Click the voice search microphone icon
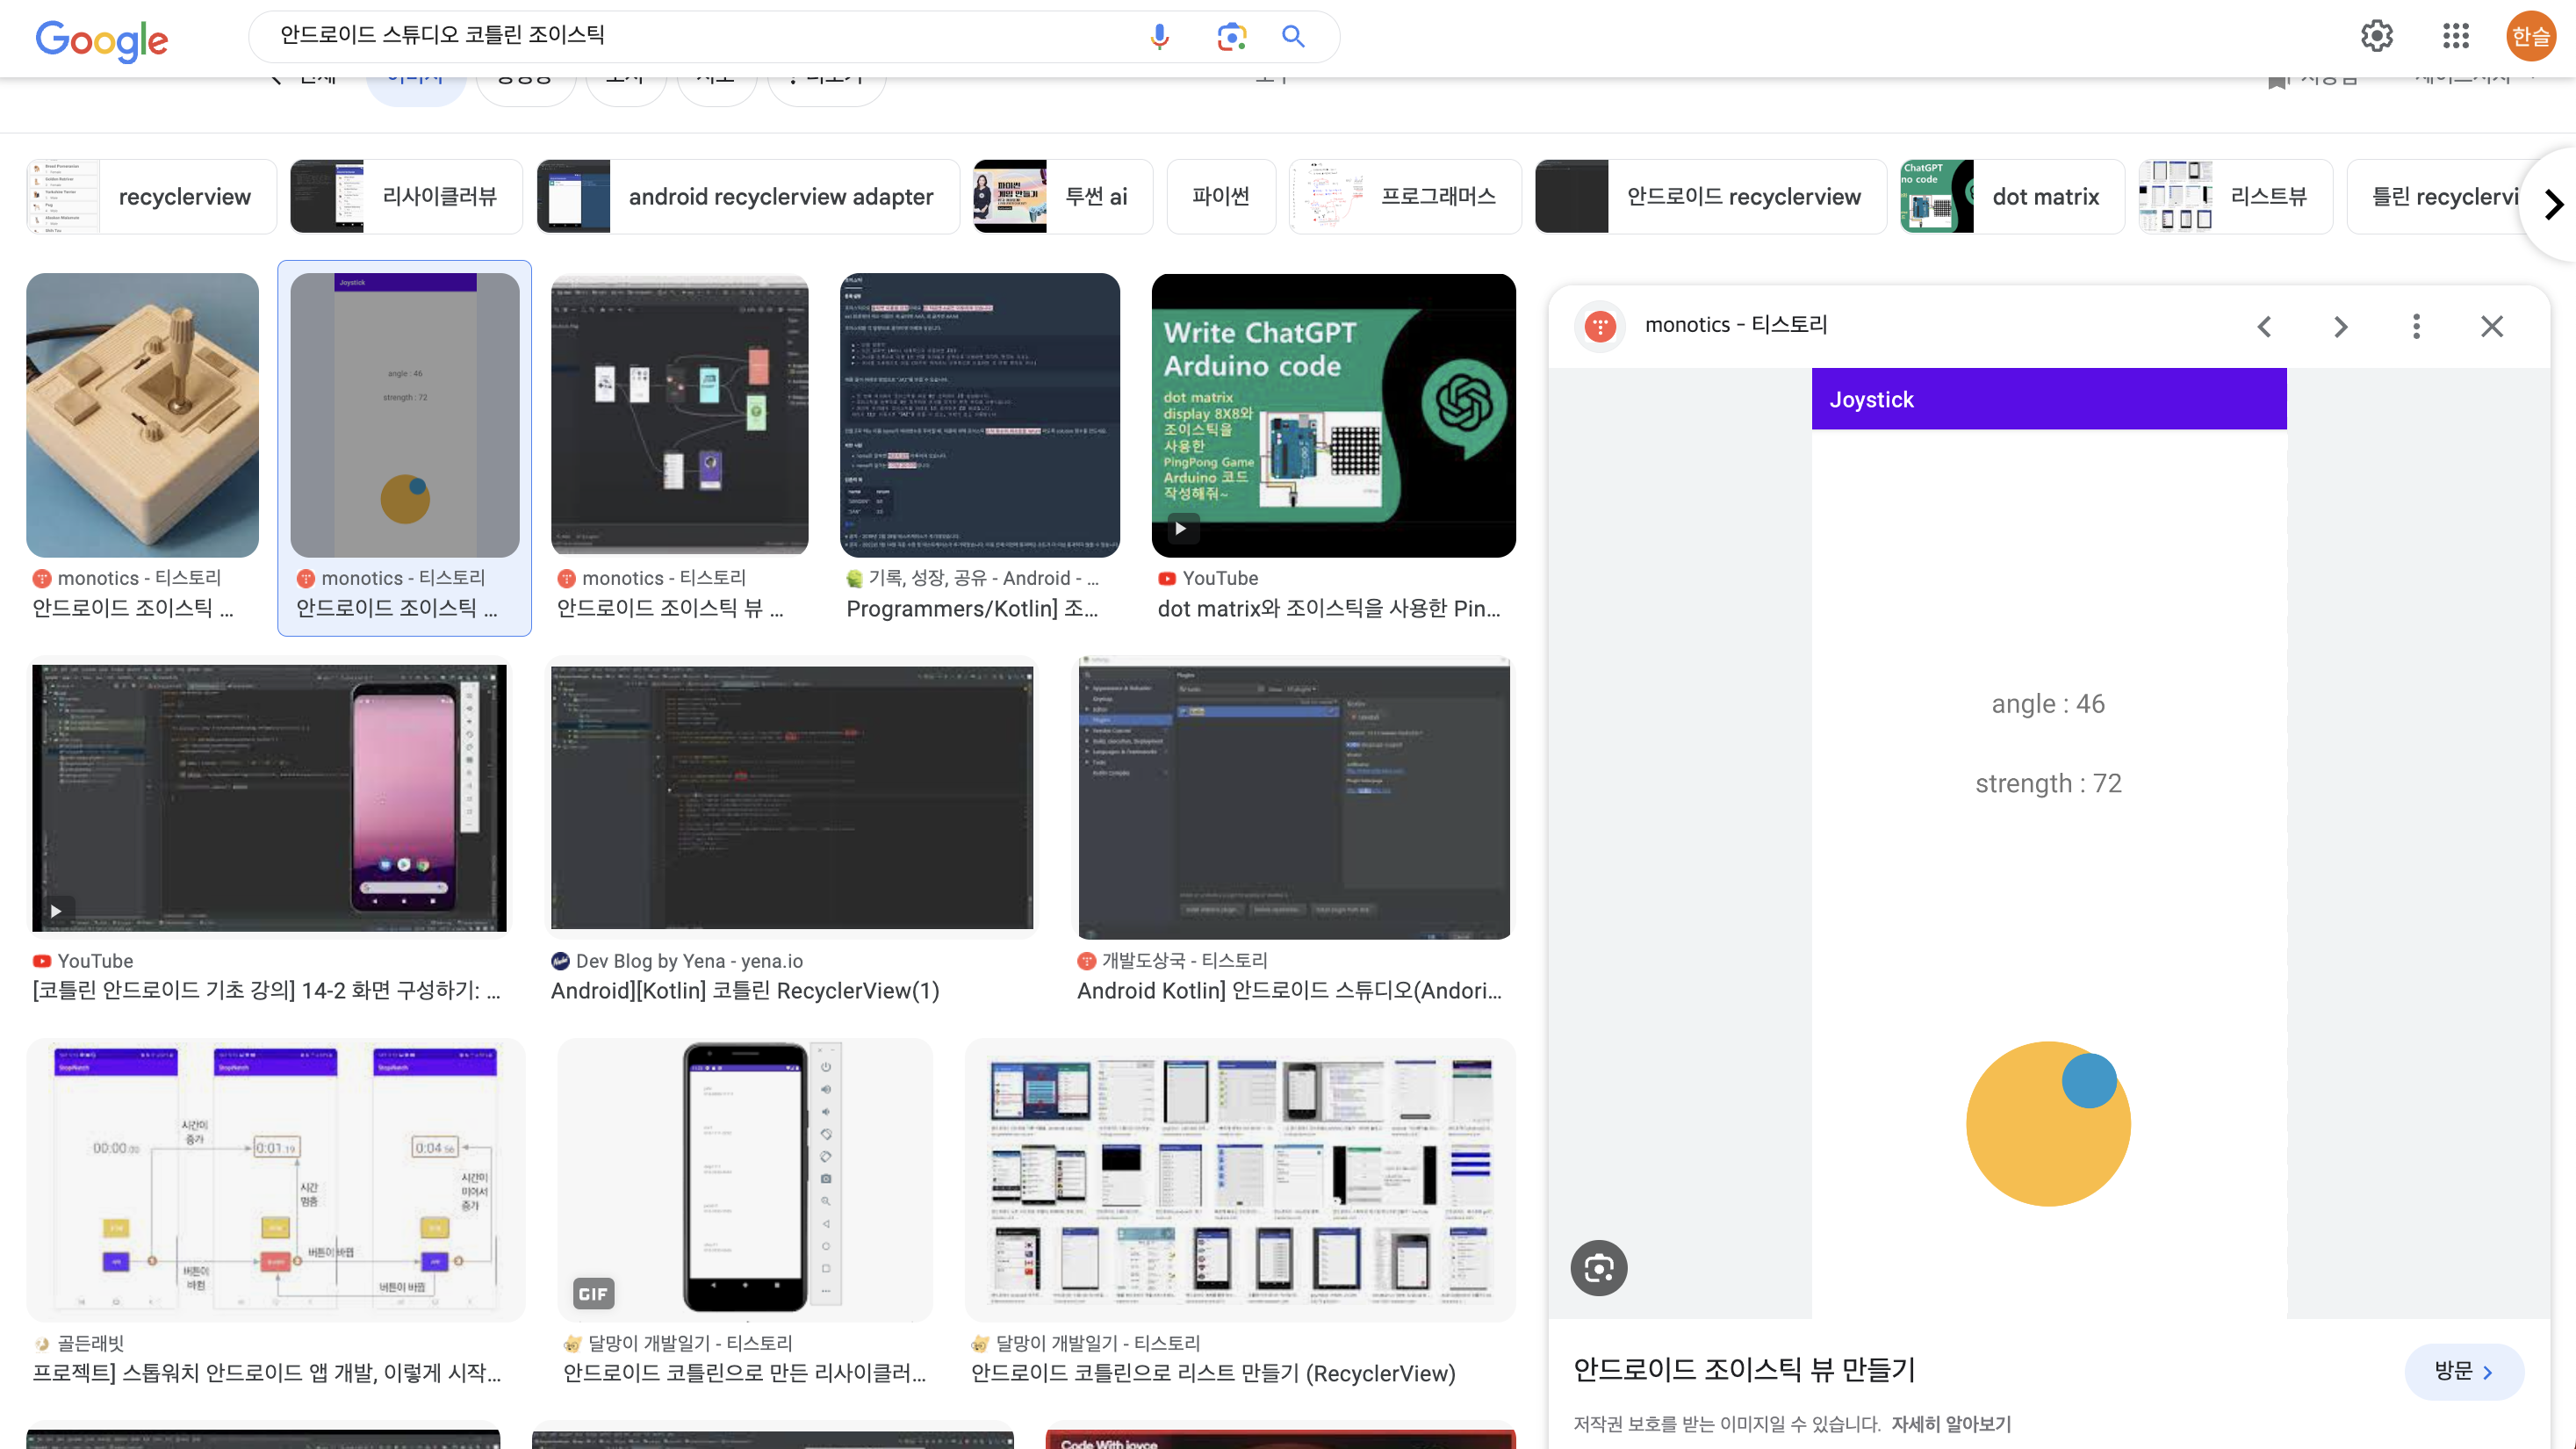 tap(1159, 37)
